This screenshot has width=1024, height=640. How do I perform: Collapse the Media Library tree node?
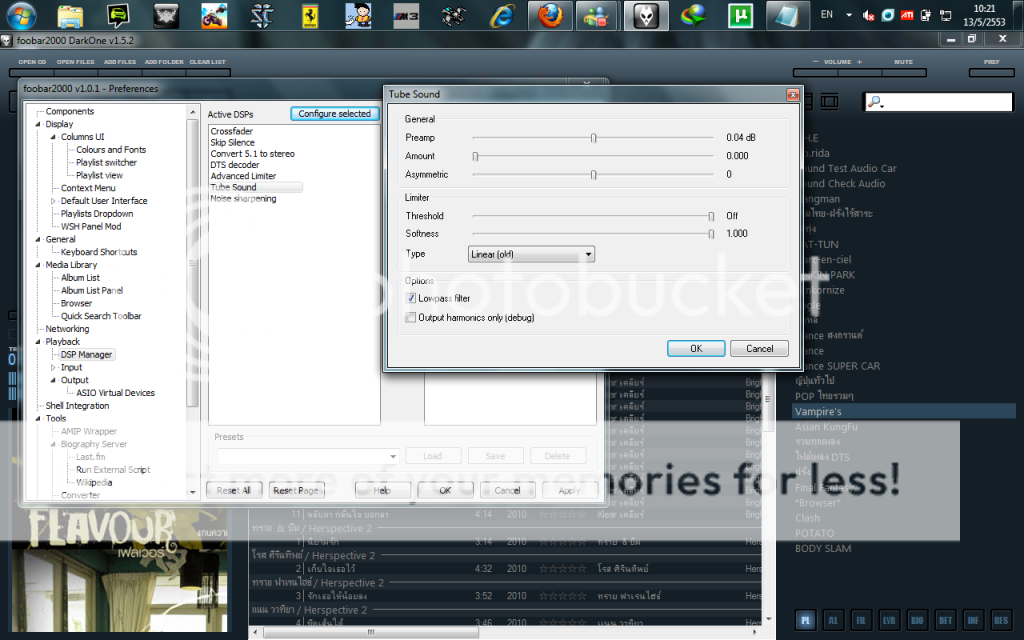tap(38, 265)
